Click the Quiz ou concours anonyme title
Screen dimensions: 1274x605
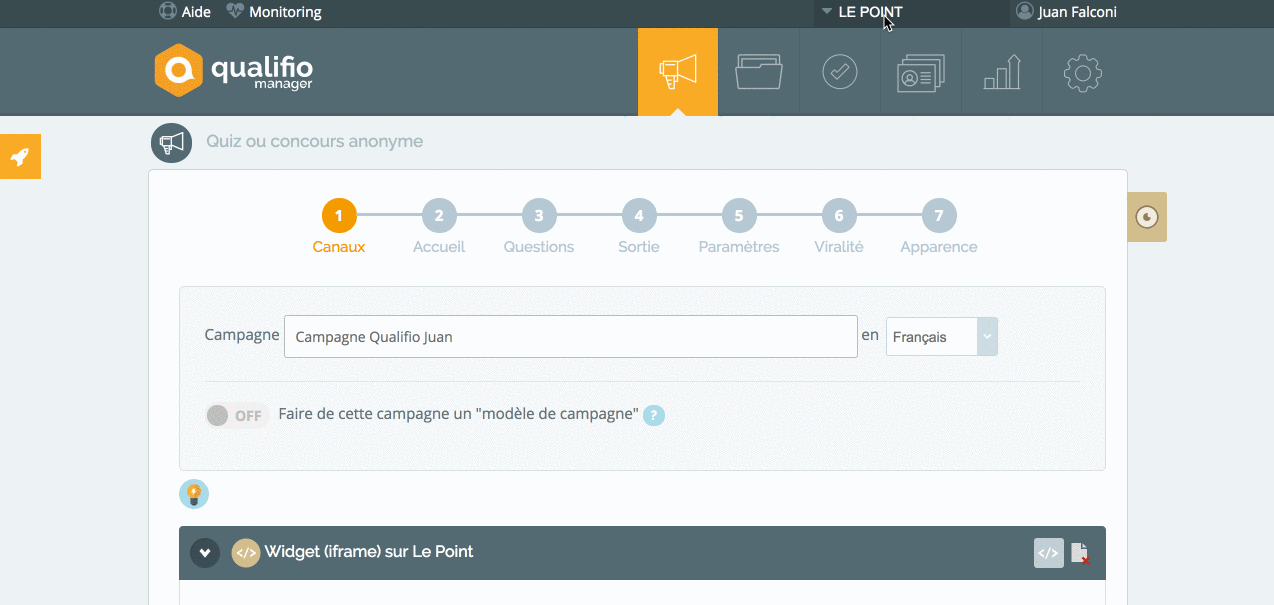coord(315,142)
